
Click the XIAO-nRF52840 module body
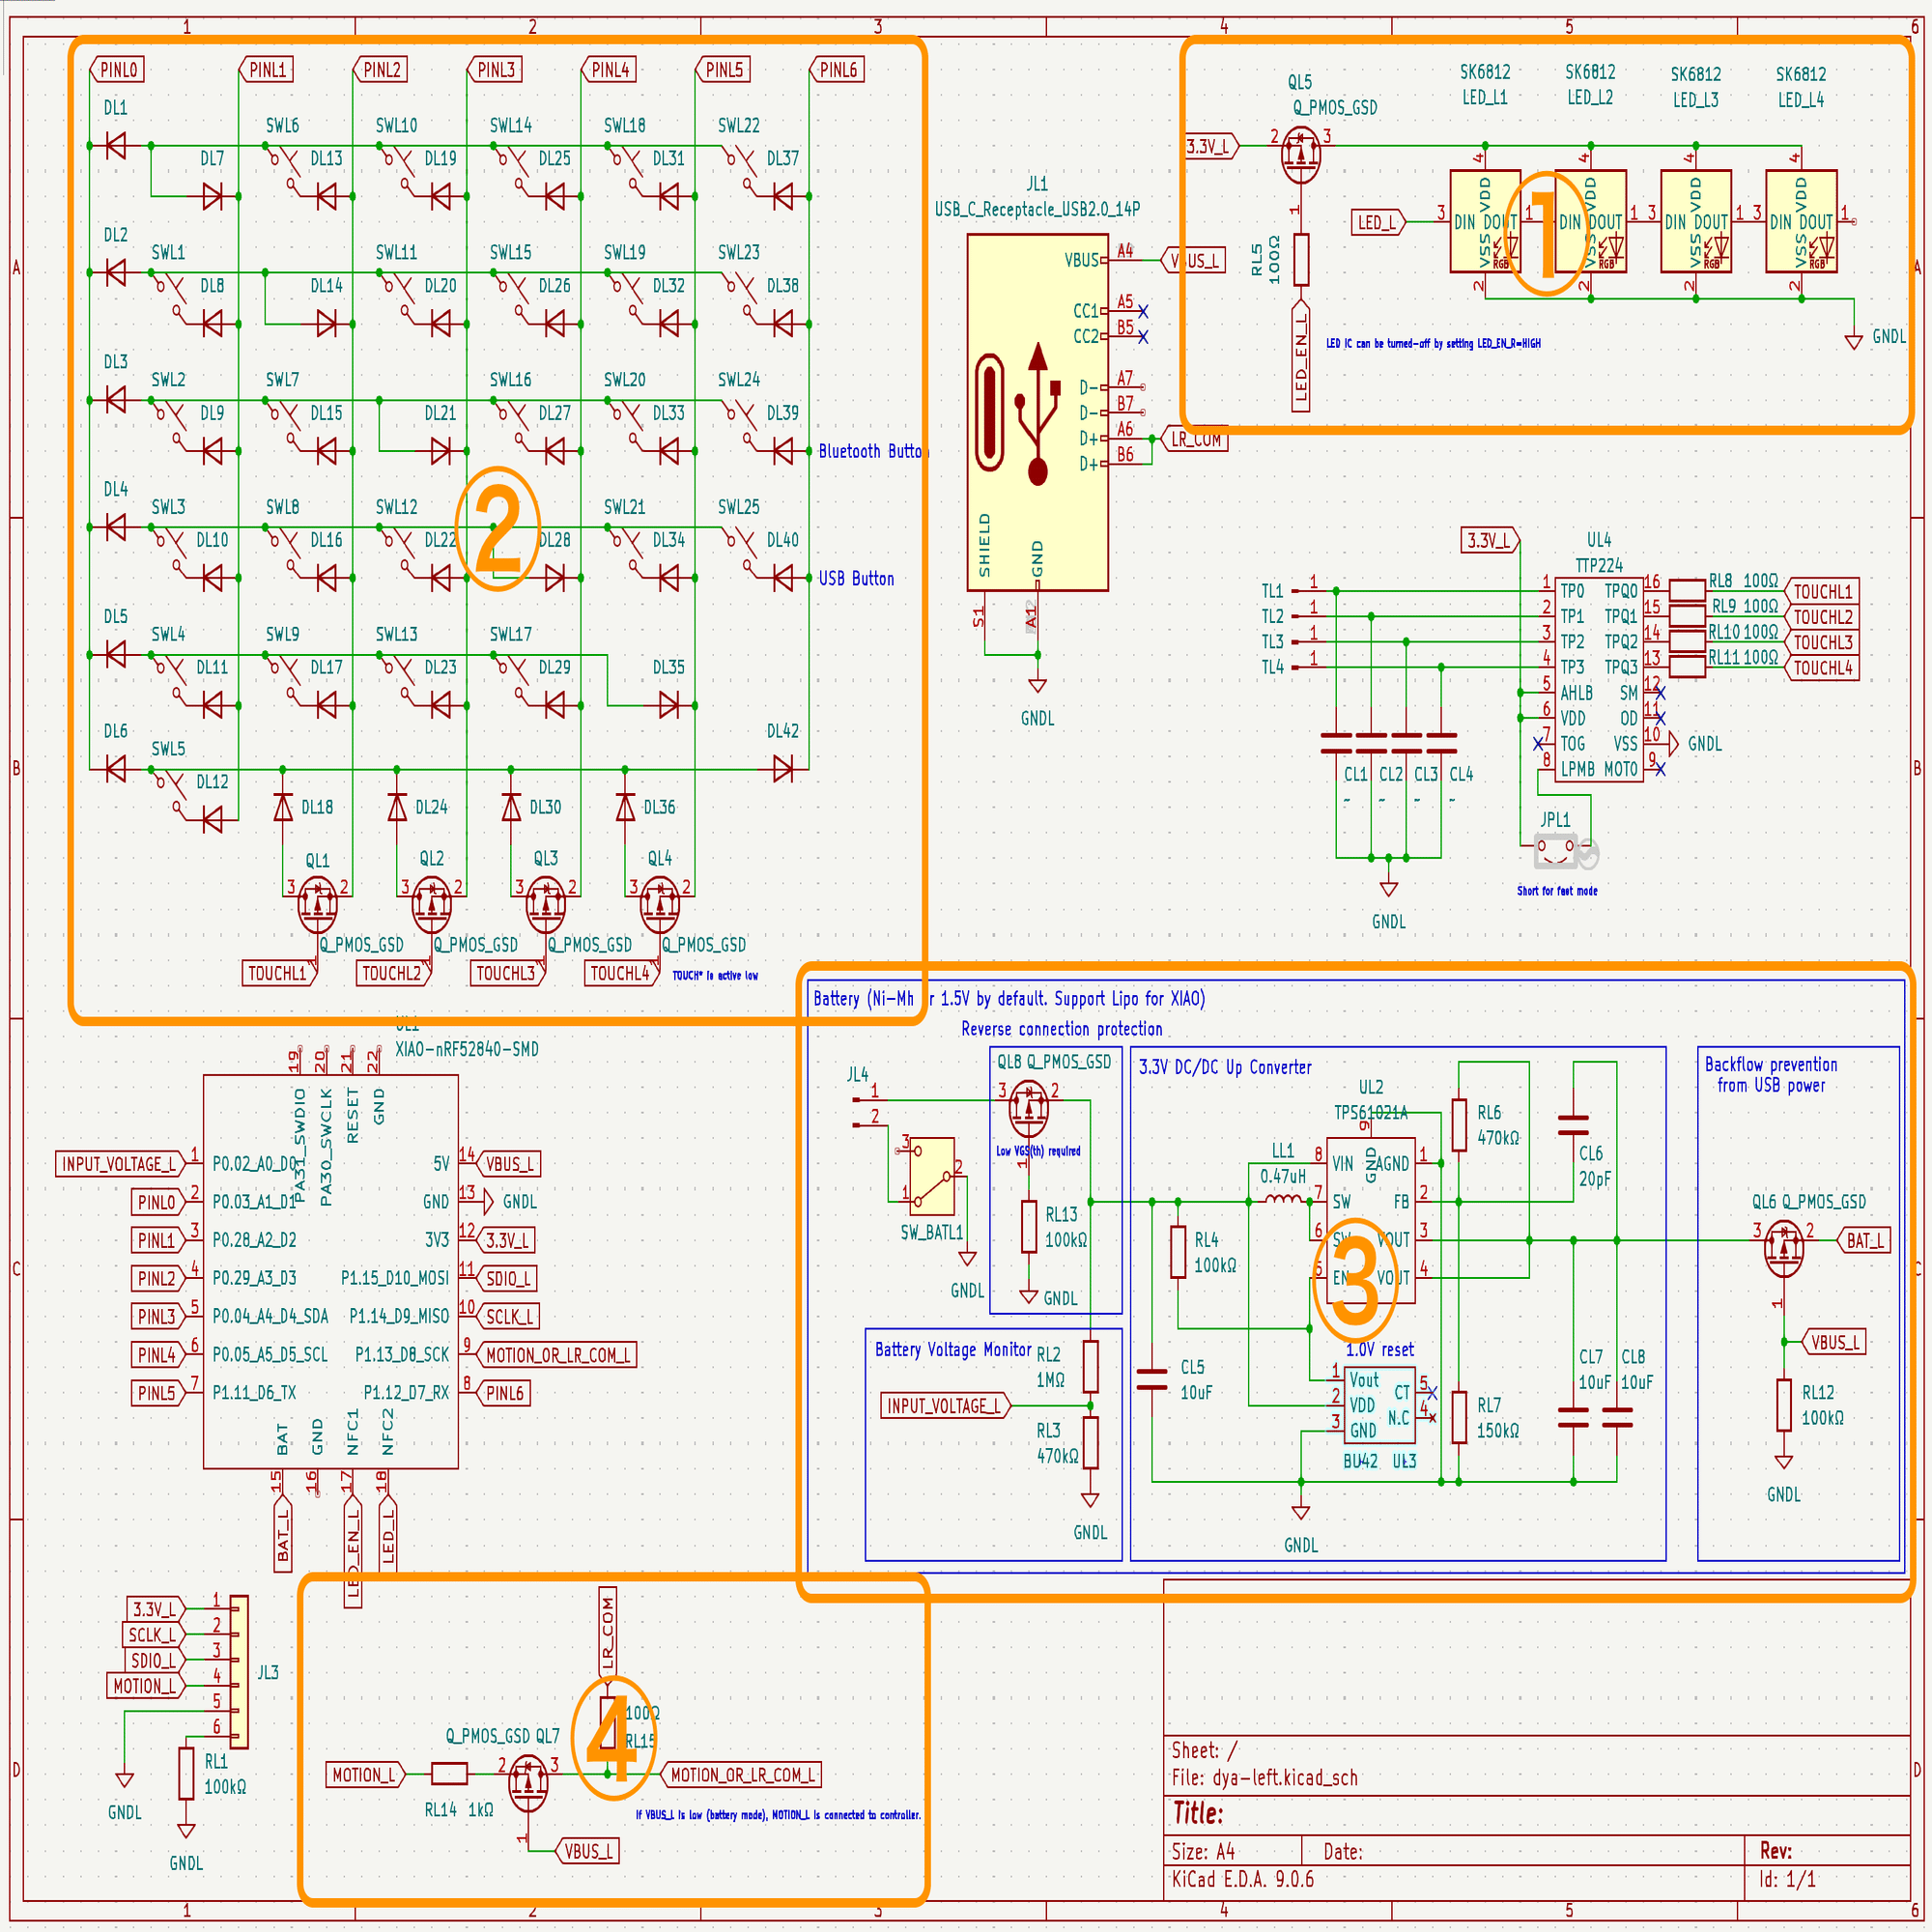[x=330, y=1272]
